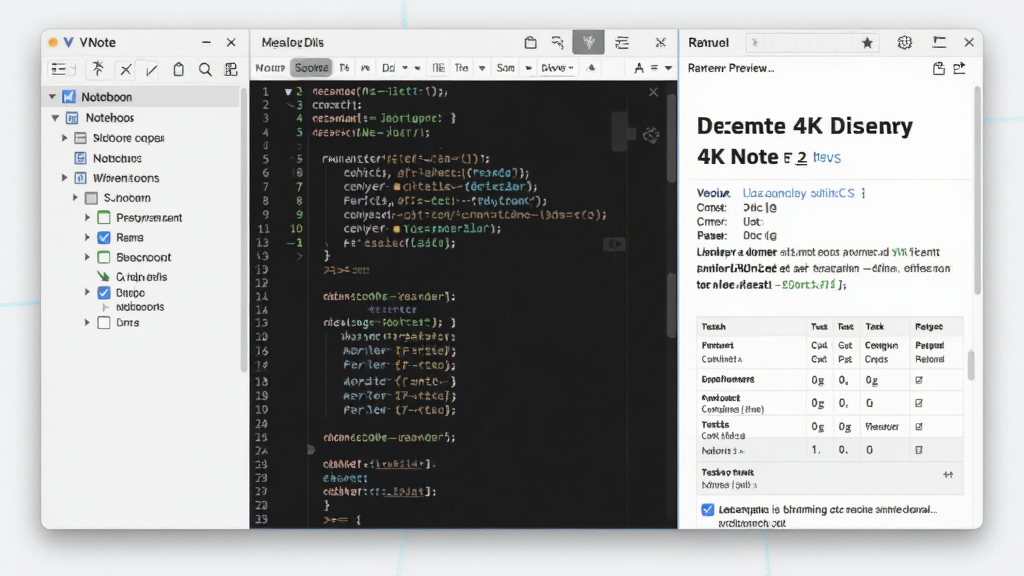Open the Dlvvw dropdown in editor toolbar
This screenshot has width=1024, height=576.
click(x=557, y=68)
